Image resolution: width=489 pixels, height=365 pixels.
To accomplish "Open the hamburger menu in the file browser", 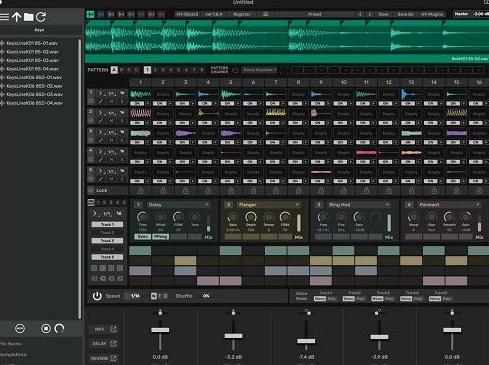I will pos(4,17).
